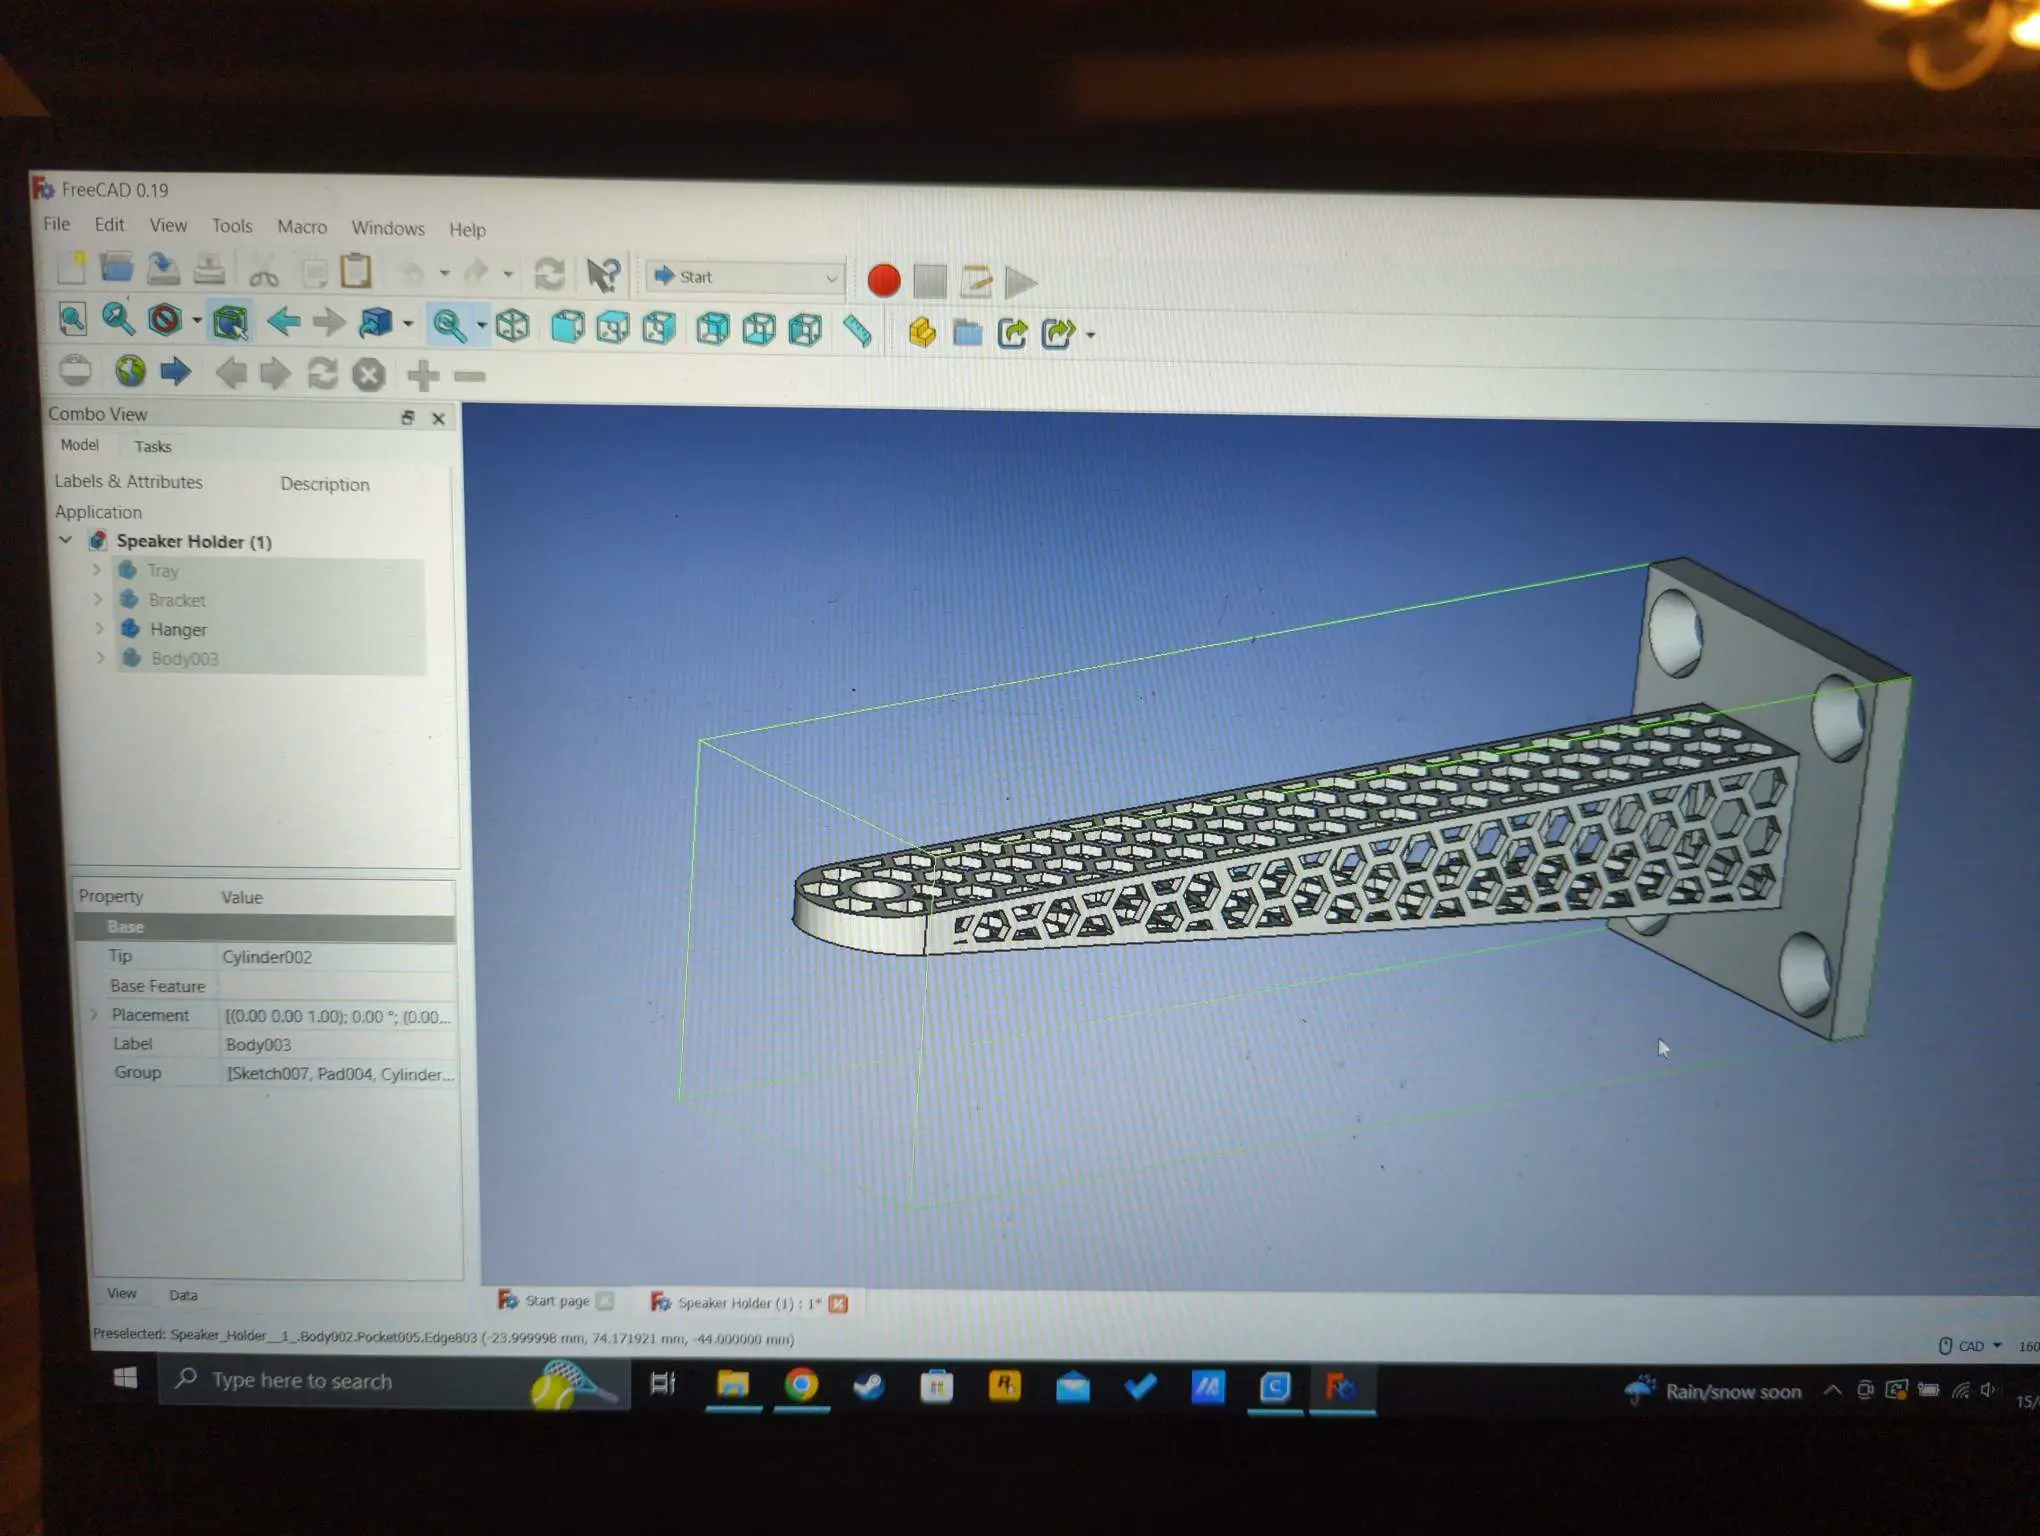This screenshot has height=1536, width=2040.
Task: Click the measure distance ruler icon
Action: click(857, 331)
